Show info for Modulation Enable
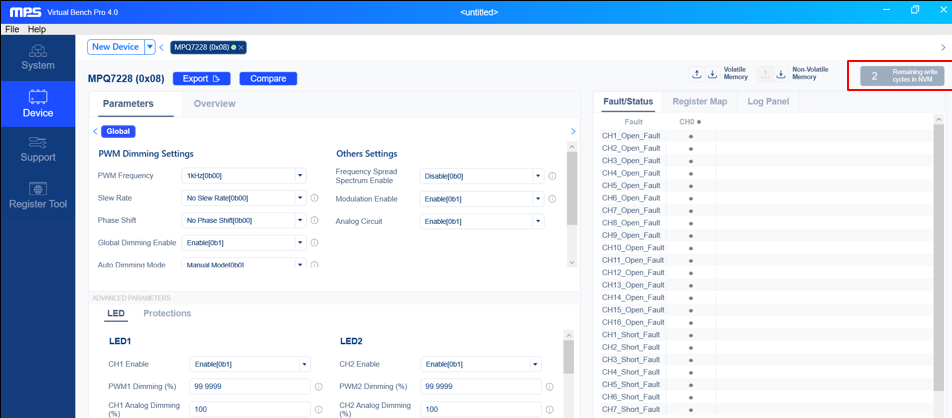Image resolution: width=952 pixels, height=418 pixels. [x=552, y=199]
